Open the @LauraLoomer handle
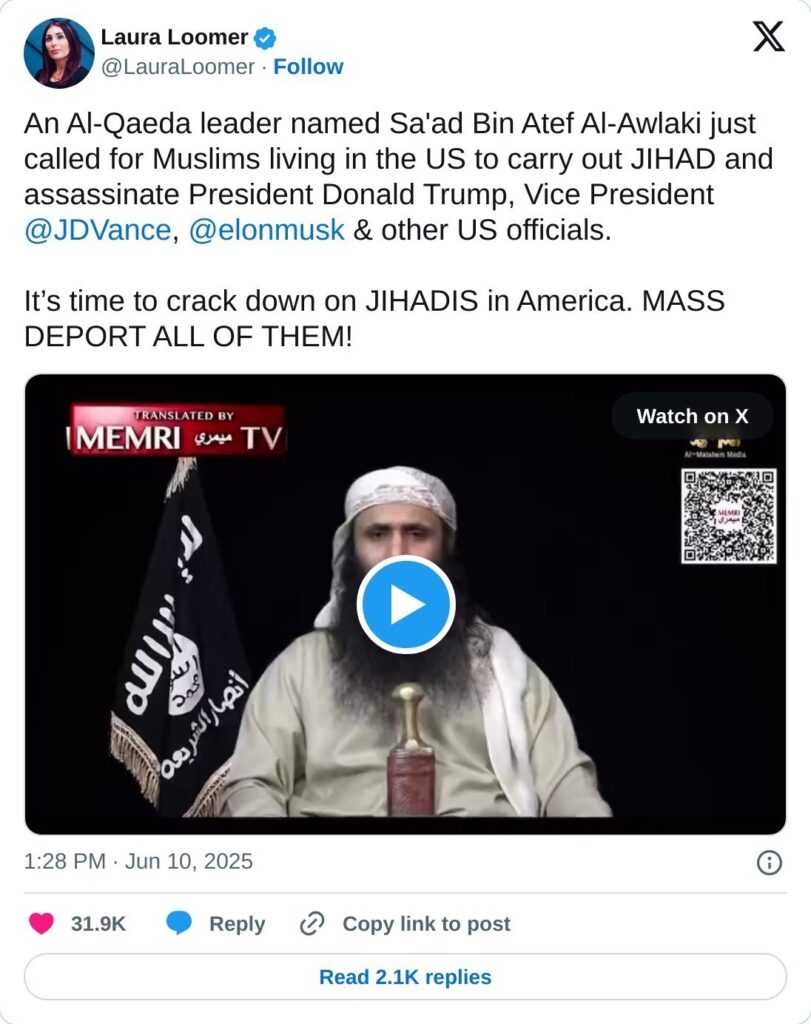The height and width of the screenshot is (1024, 811). (x=178, y=67)
